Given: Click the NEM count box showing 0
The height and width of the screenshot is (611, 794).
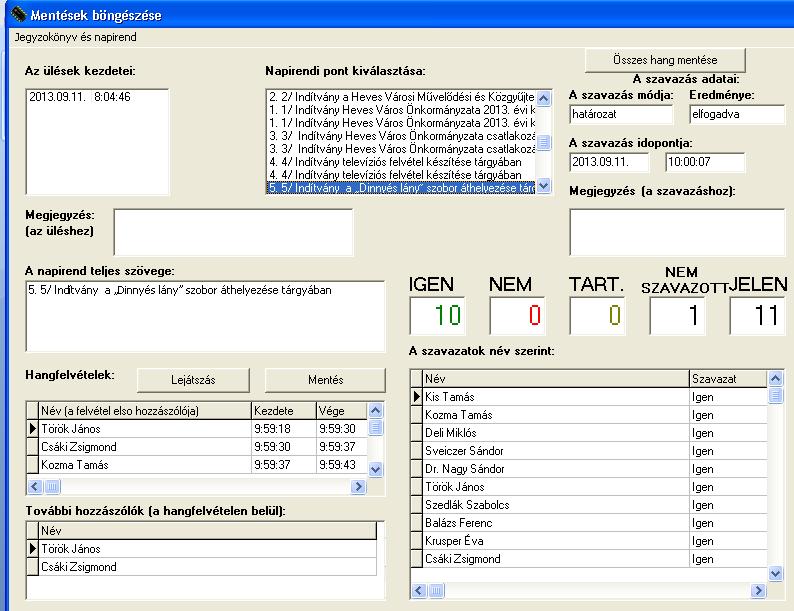Looking at the screenshot, I should [x=517, y=315].
